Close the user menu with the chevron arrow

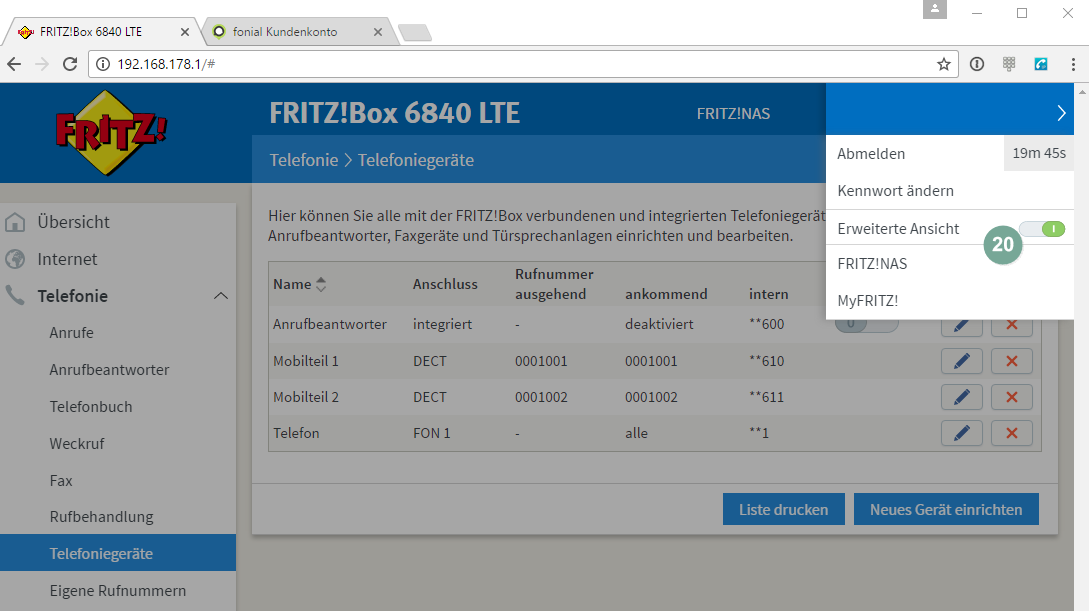[1061, 114]
